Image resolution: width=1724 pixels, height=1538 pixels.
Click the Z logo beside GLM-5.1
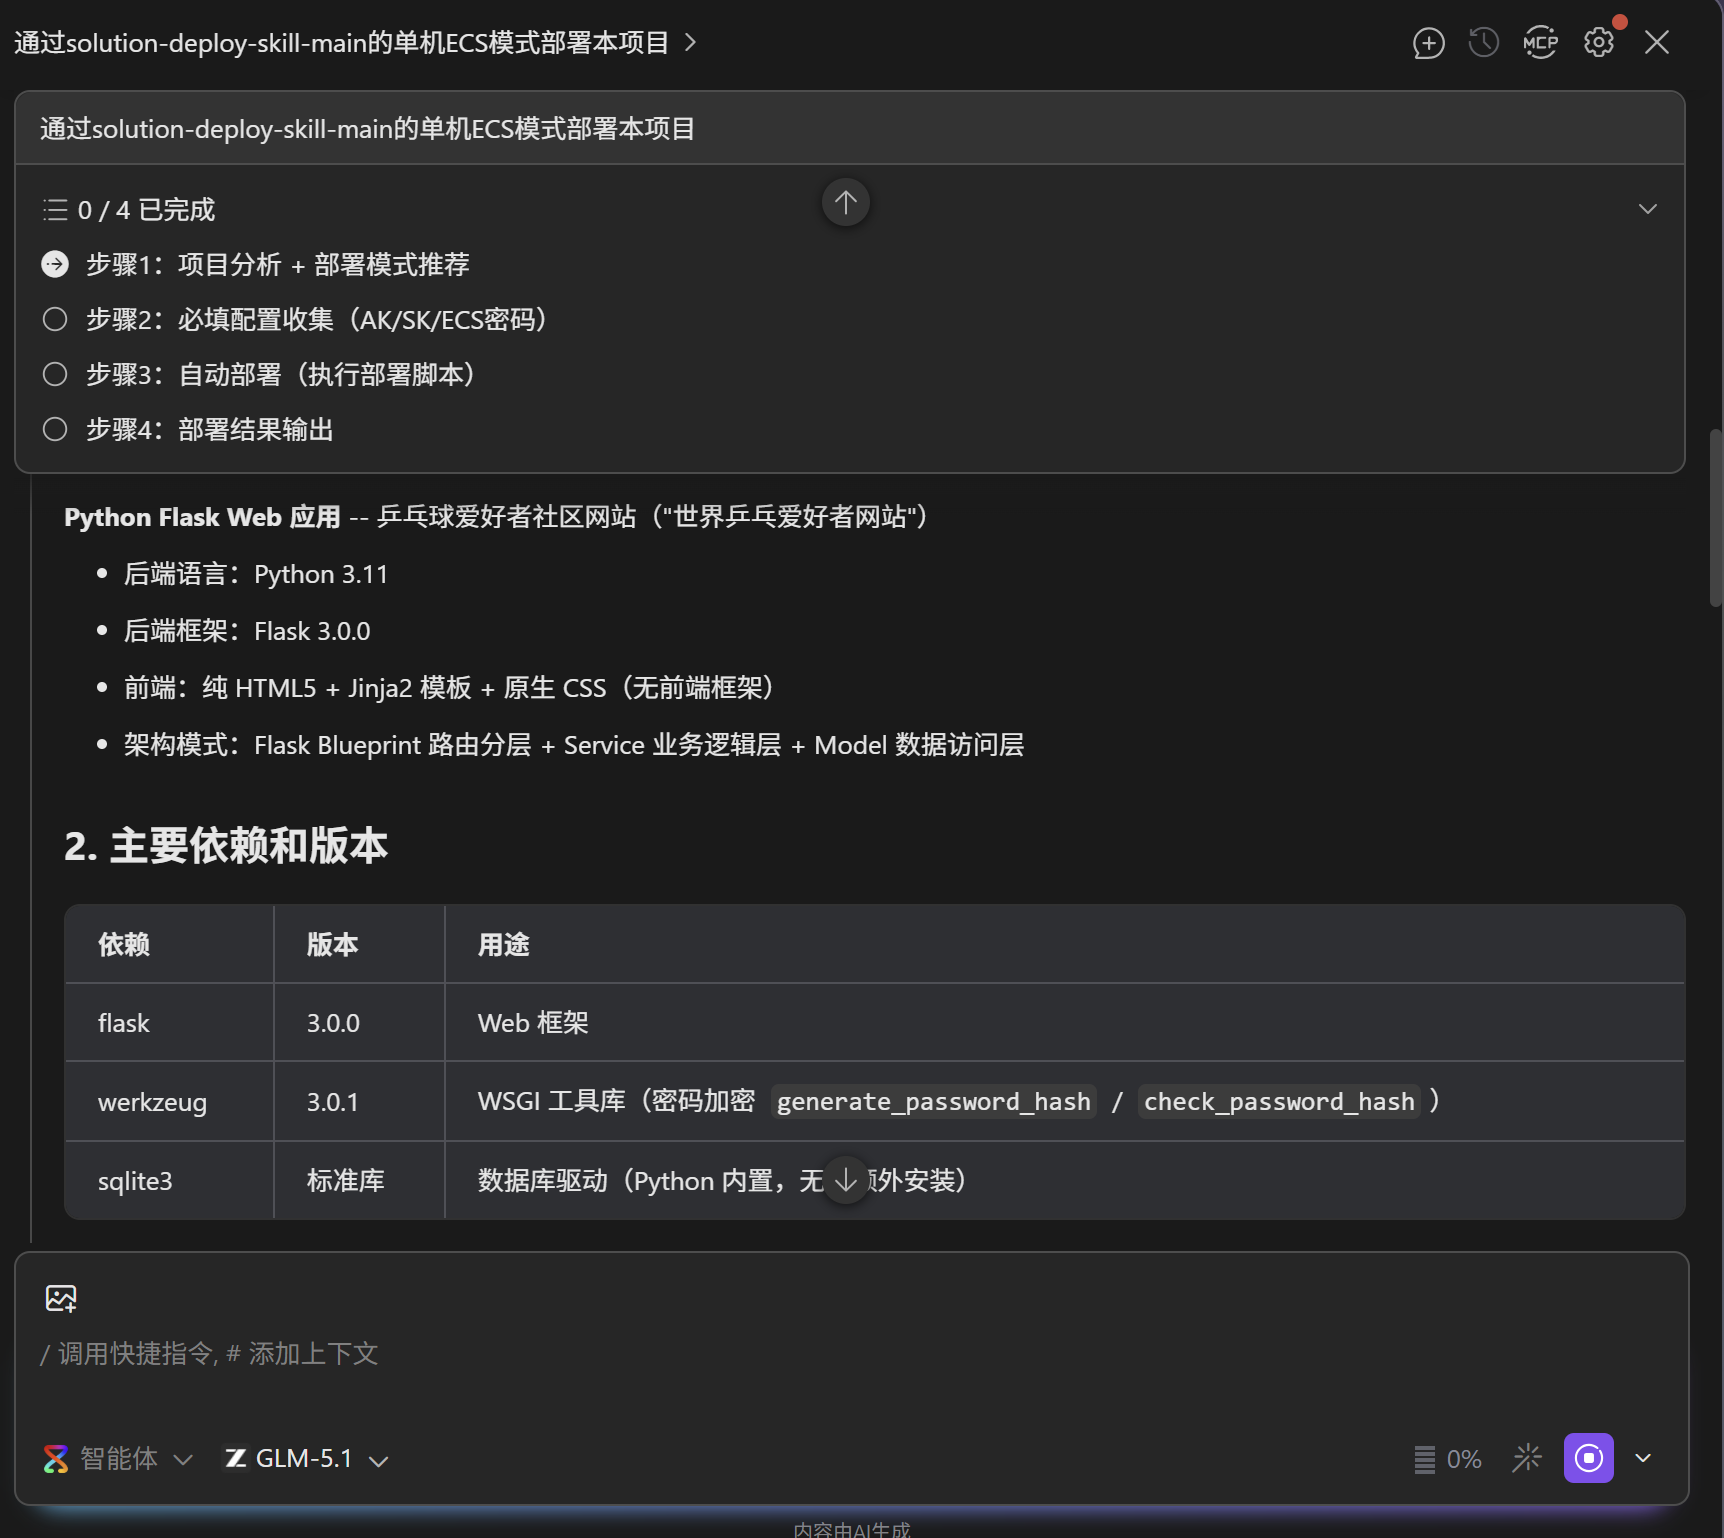236,1458
